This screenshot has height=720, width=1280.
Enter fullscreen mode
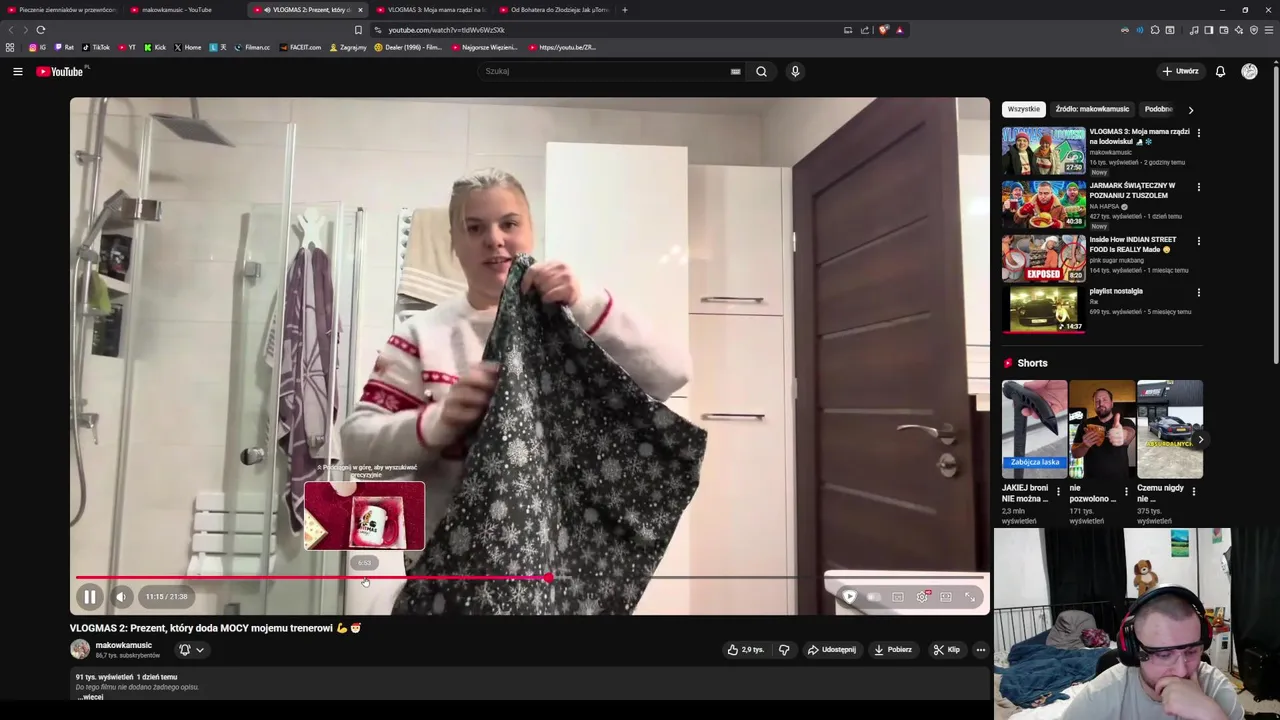coord(970,597)
